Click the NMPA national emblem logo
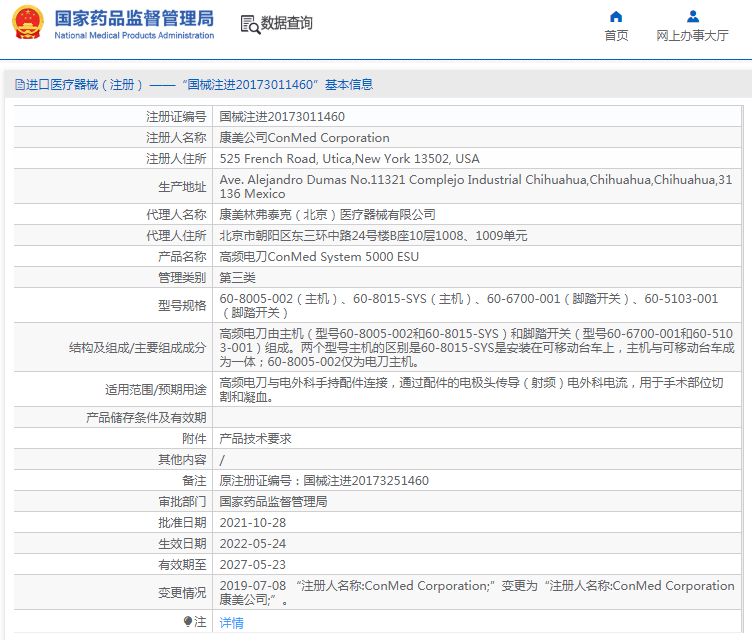Viewport: 752px width, 640px height. point(27,24)
